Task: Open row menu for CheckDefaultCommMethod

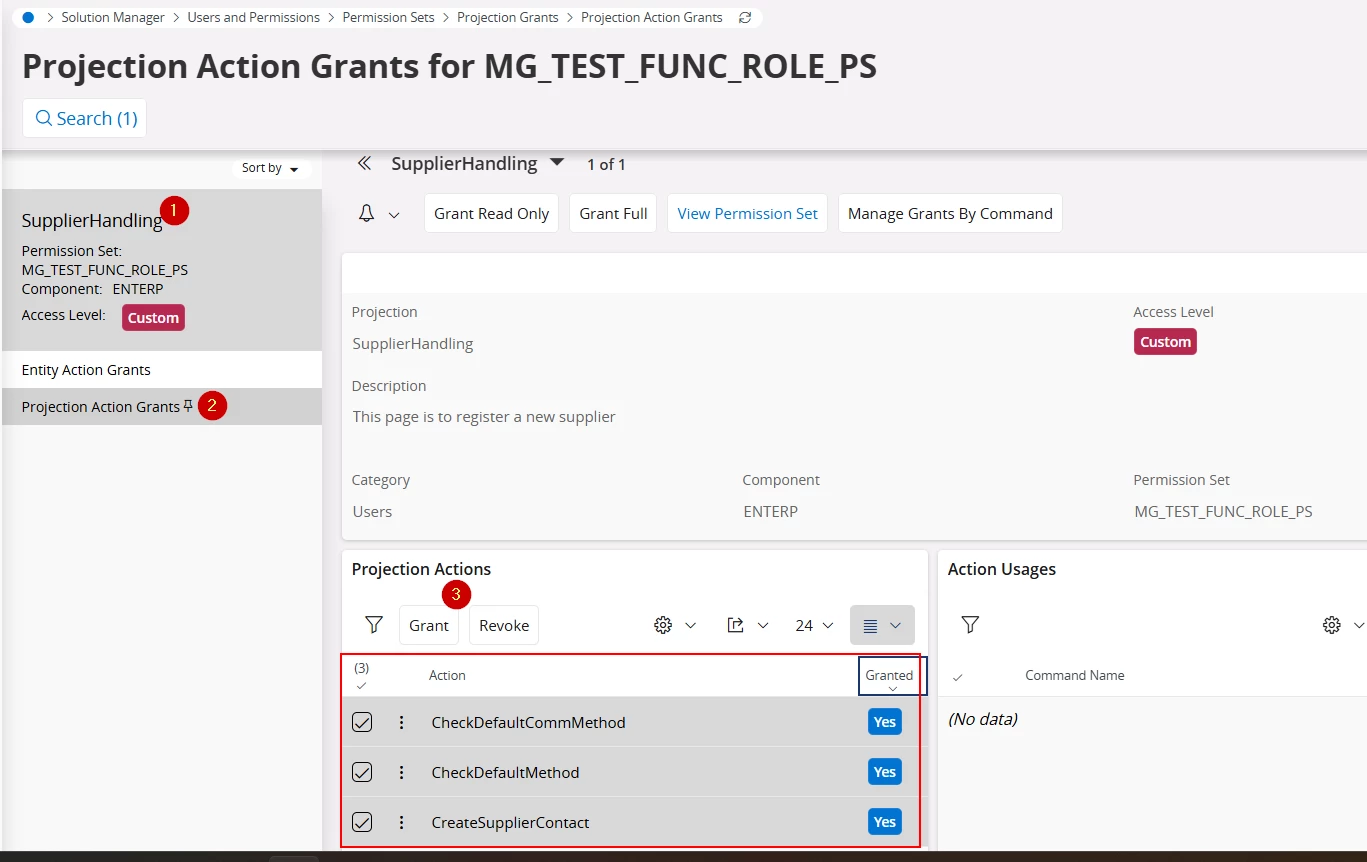Action: pos(402,722)
